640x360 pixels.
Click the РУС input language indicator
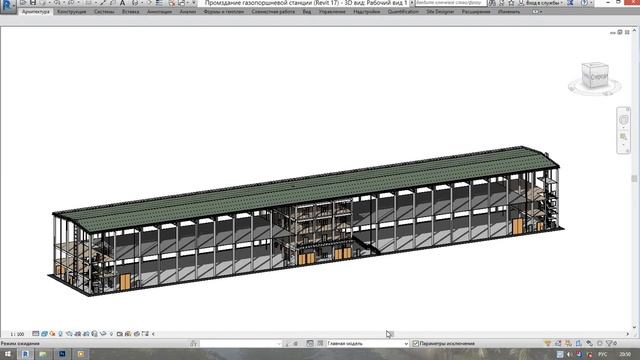pos(602,354)
